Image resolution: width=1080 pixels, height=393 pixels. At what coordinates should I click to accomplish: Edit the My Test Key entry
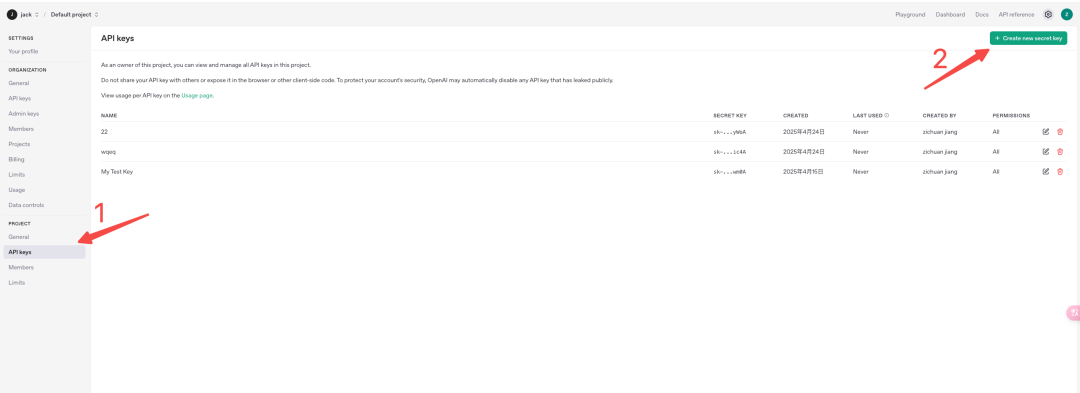(x=1046, y=171)
